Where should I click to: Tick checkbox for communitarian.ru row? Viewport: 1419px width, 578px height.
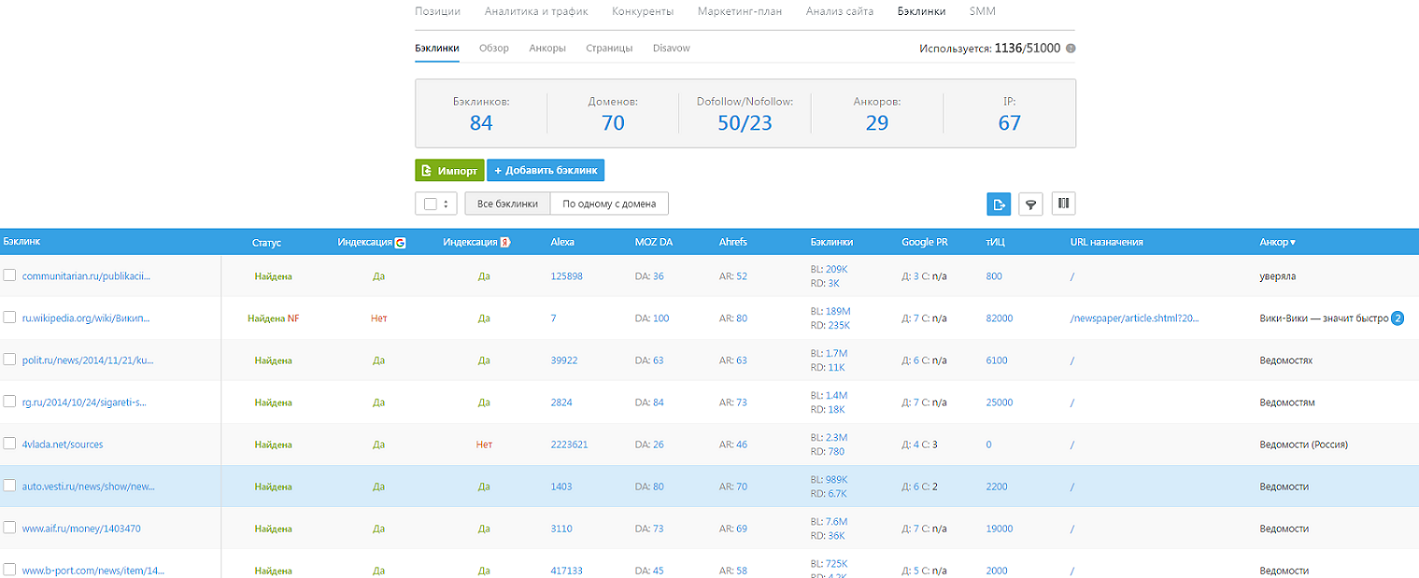click(x=9, y=275)
